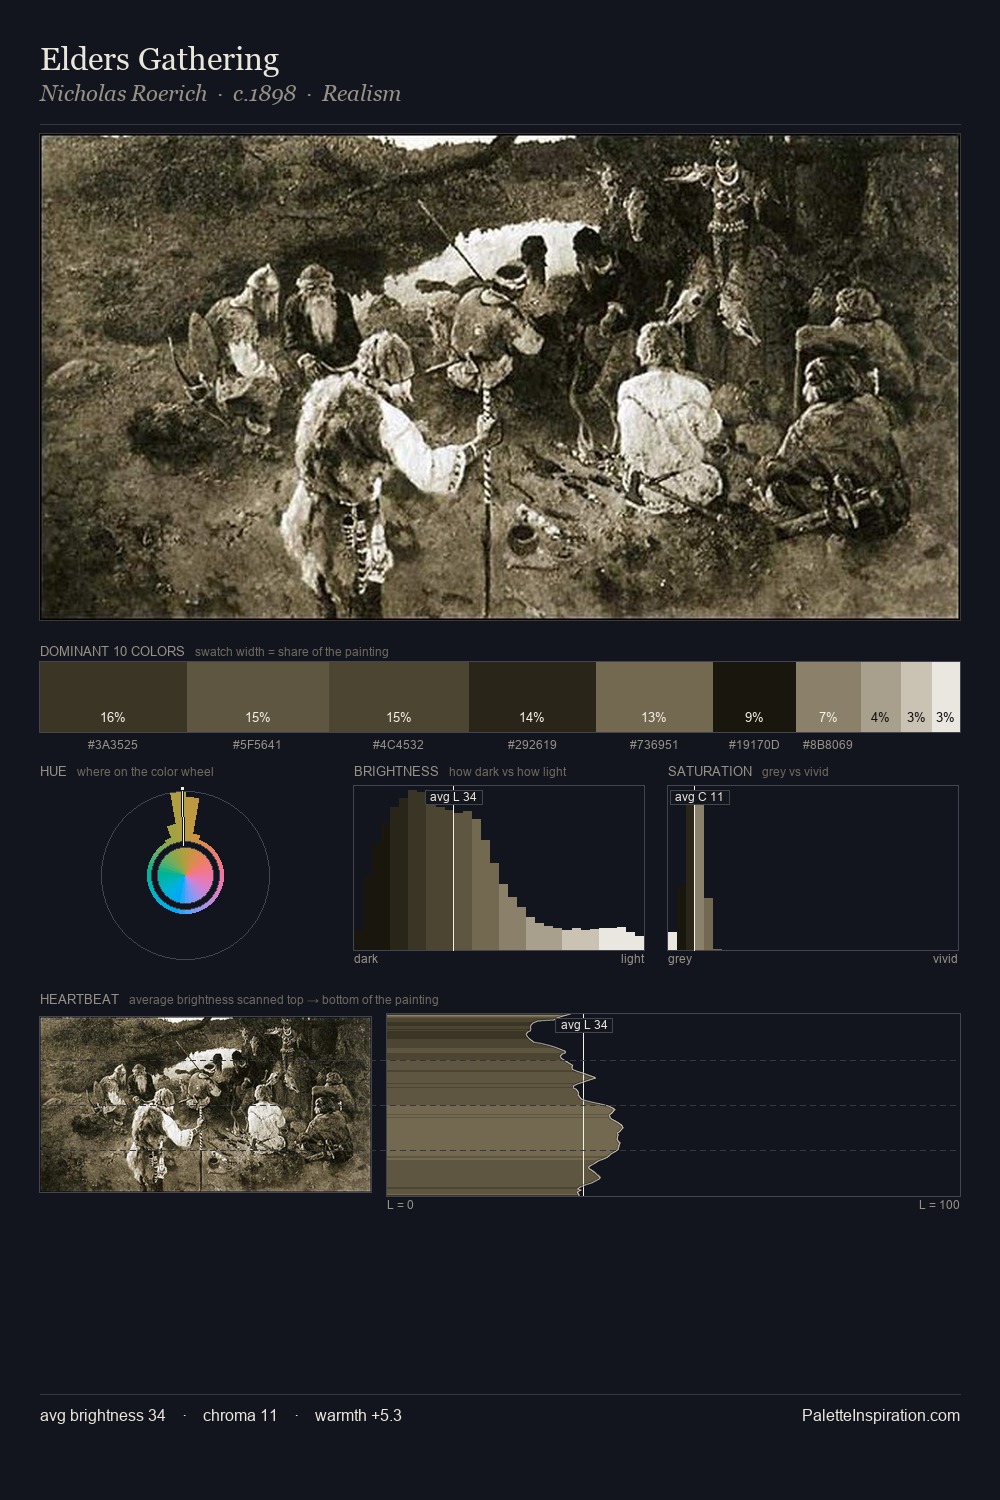Select the 4% color swatch
Viewport: 1000px width, 1500px height.
click(880, 697)
